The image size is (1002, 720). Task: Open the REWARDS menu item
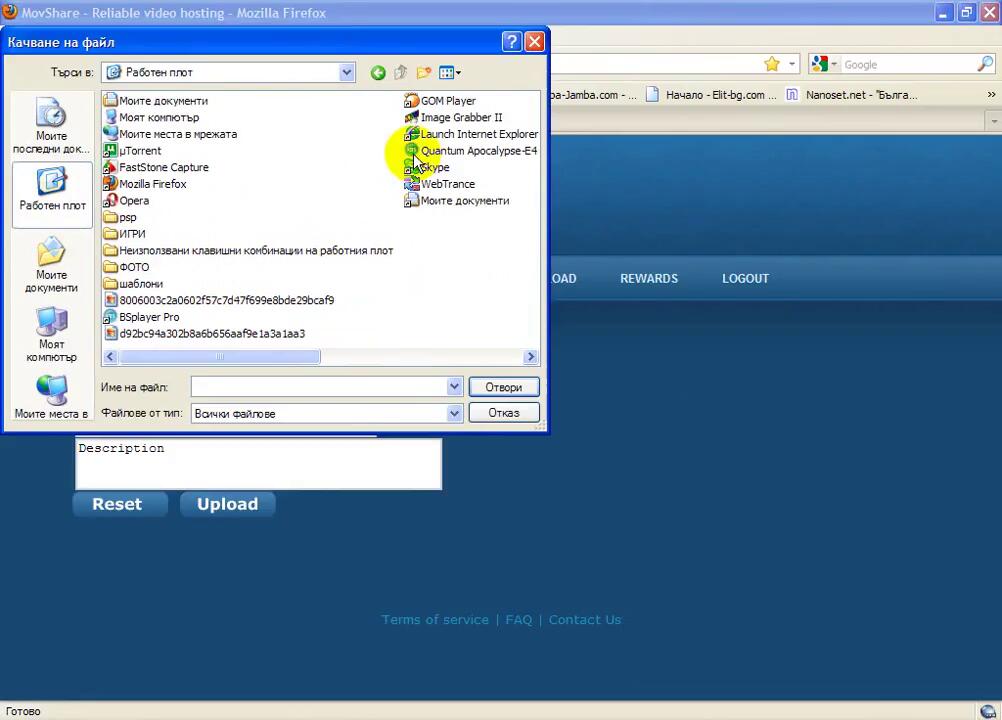648,279
